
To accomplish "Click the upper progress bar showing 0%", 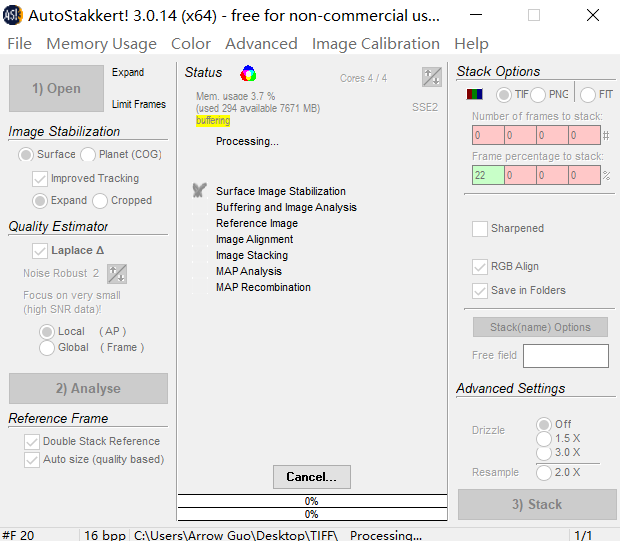I will pos(311,501).
